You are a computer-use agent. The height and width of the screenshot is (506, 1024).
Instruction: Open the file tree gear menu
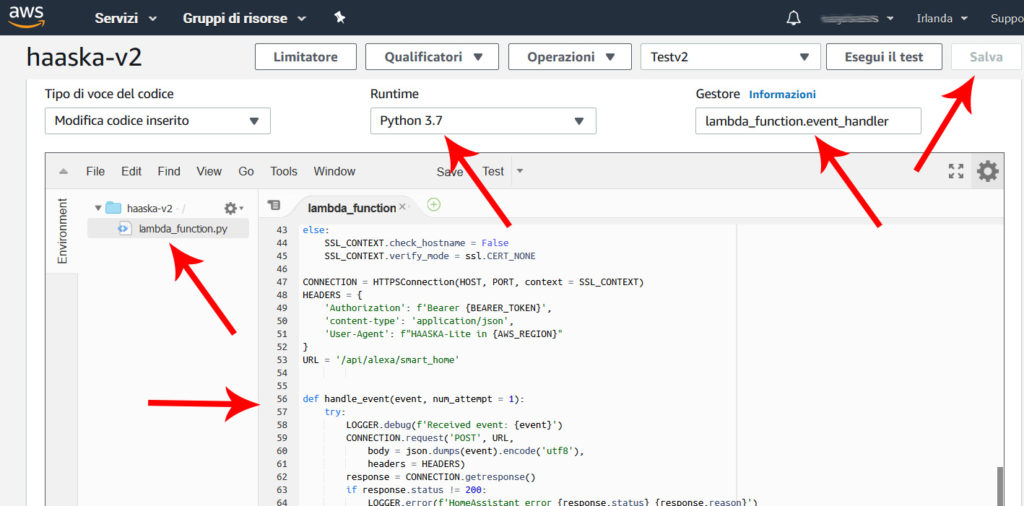point(233,208)
